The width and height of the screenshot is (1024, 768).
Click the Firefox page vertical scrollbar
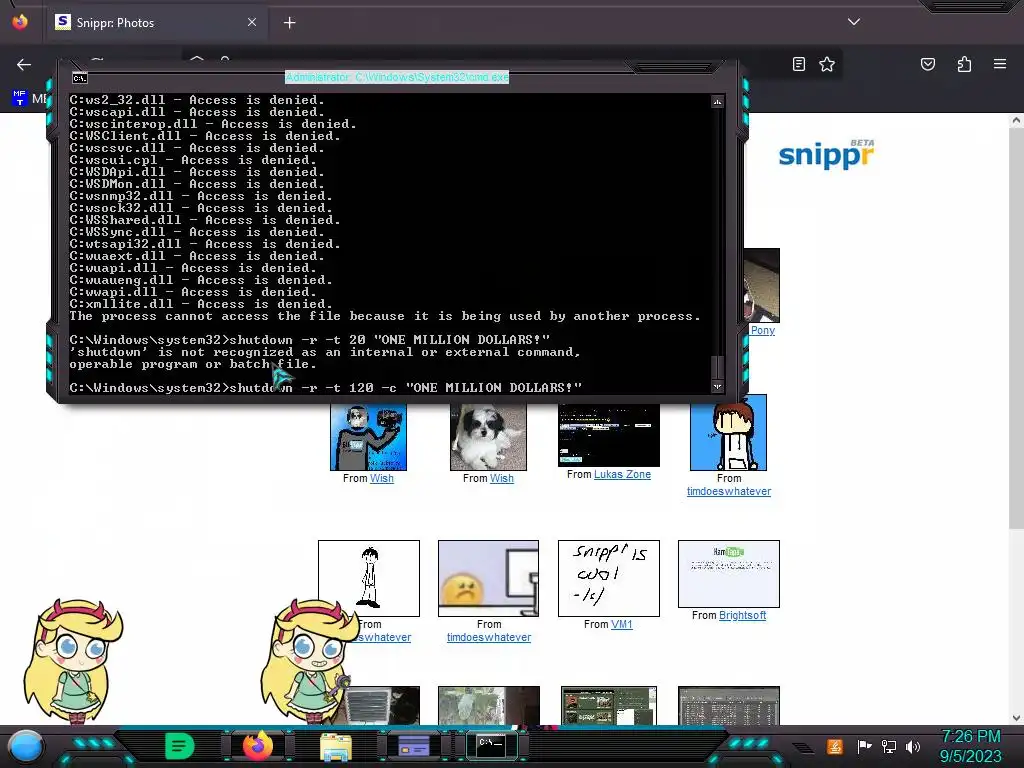[1016, 327]
